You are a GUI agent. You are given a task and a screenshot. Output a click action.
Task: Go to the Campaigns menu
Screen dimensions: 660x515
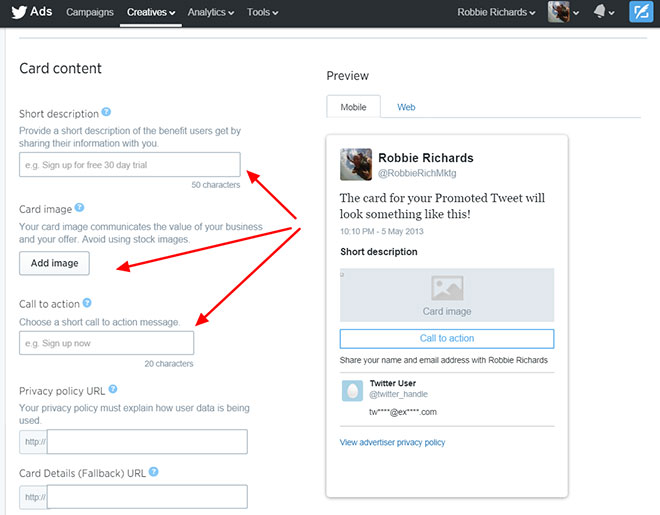[89, 13]
